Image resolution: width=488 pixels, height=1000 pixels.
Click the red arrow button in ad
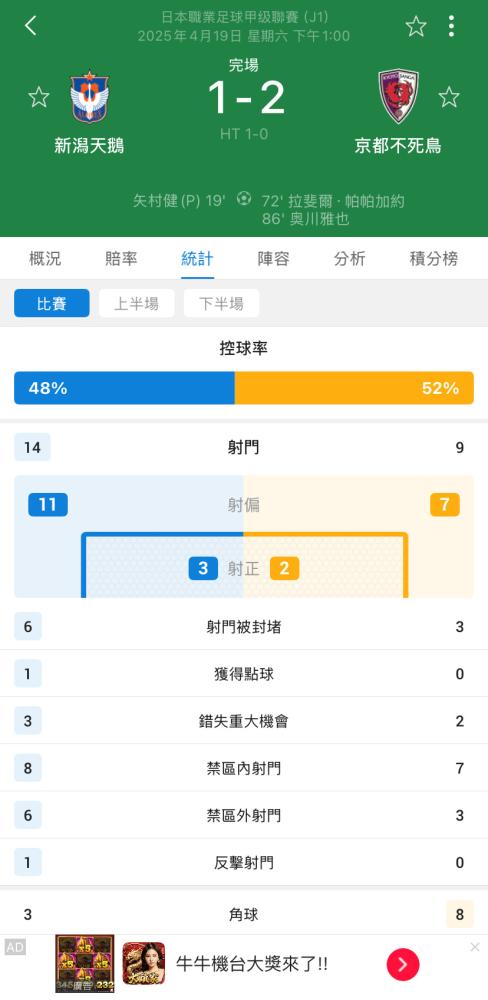point(403,964)
